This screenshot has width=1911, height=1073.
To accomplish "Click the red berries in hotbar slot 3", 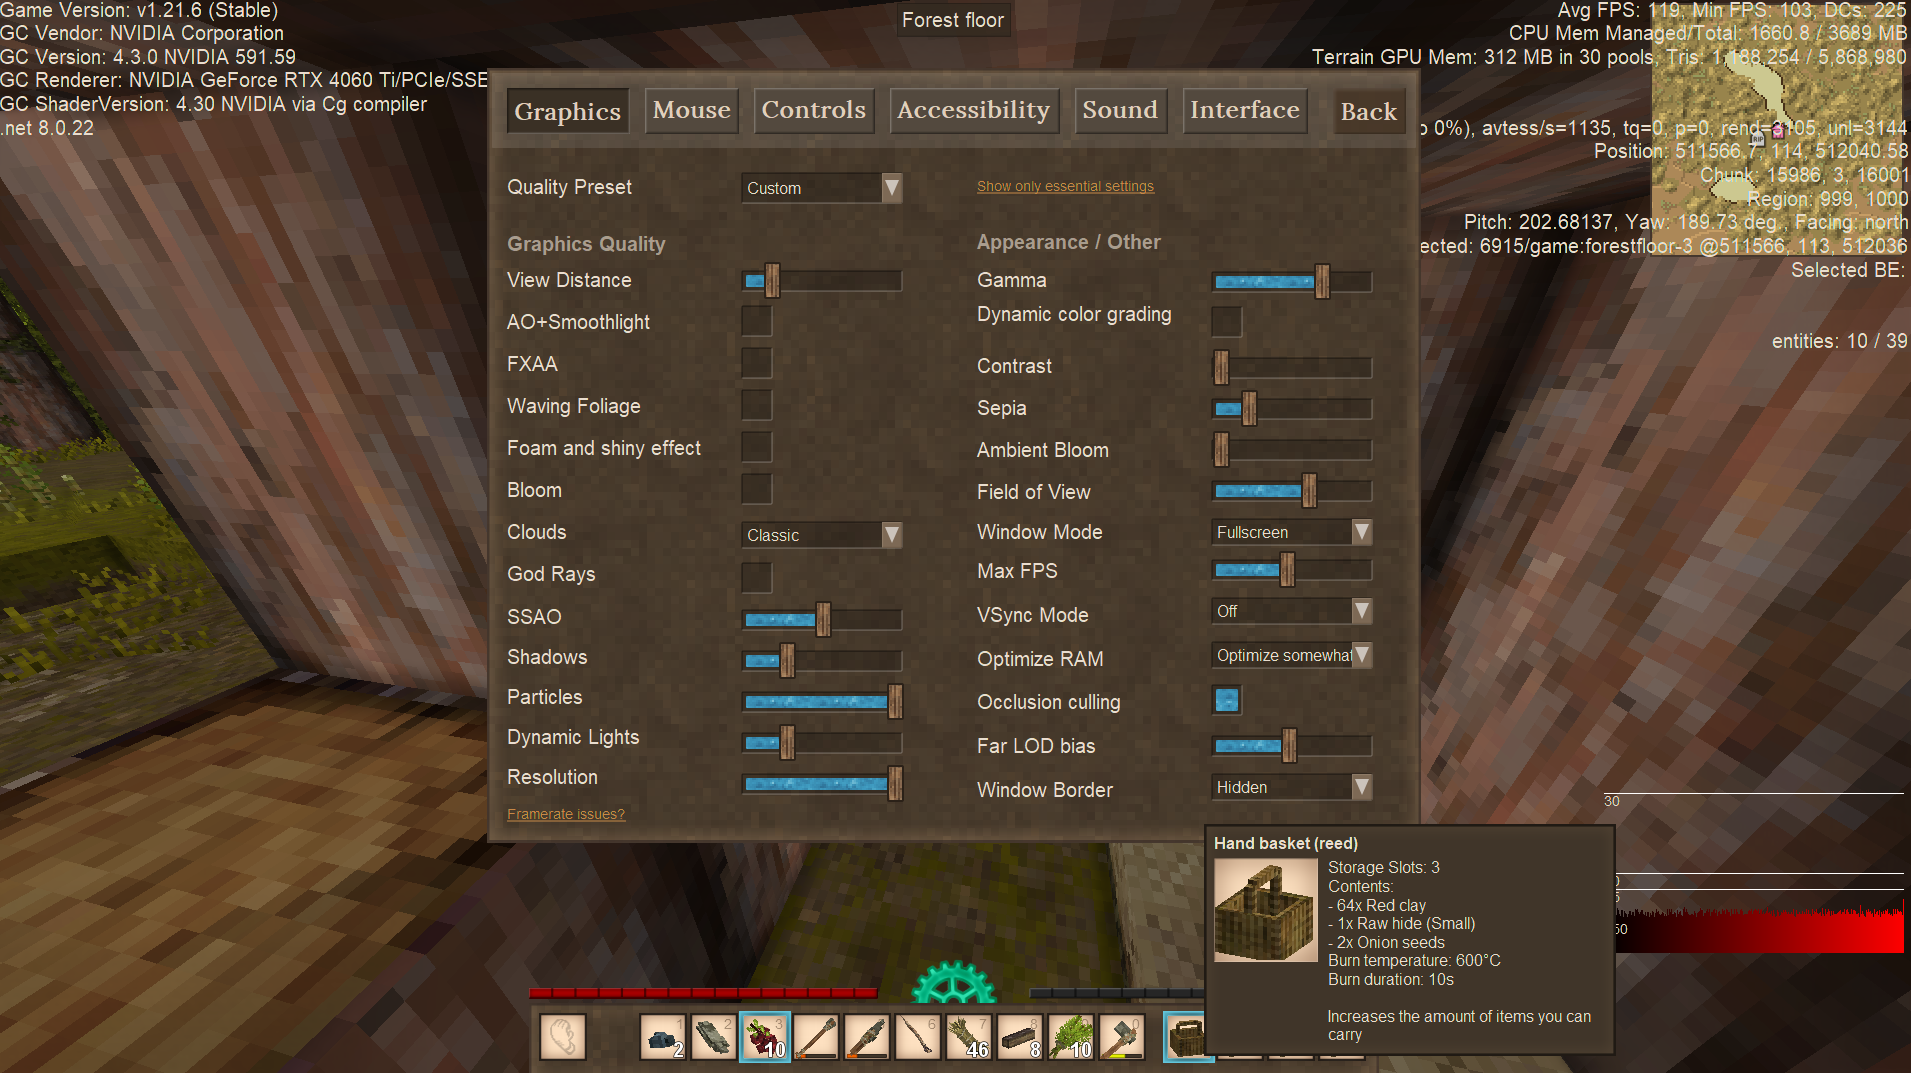I will 765,1037.
